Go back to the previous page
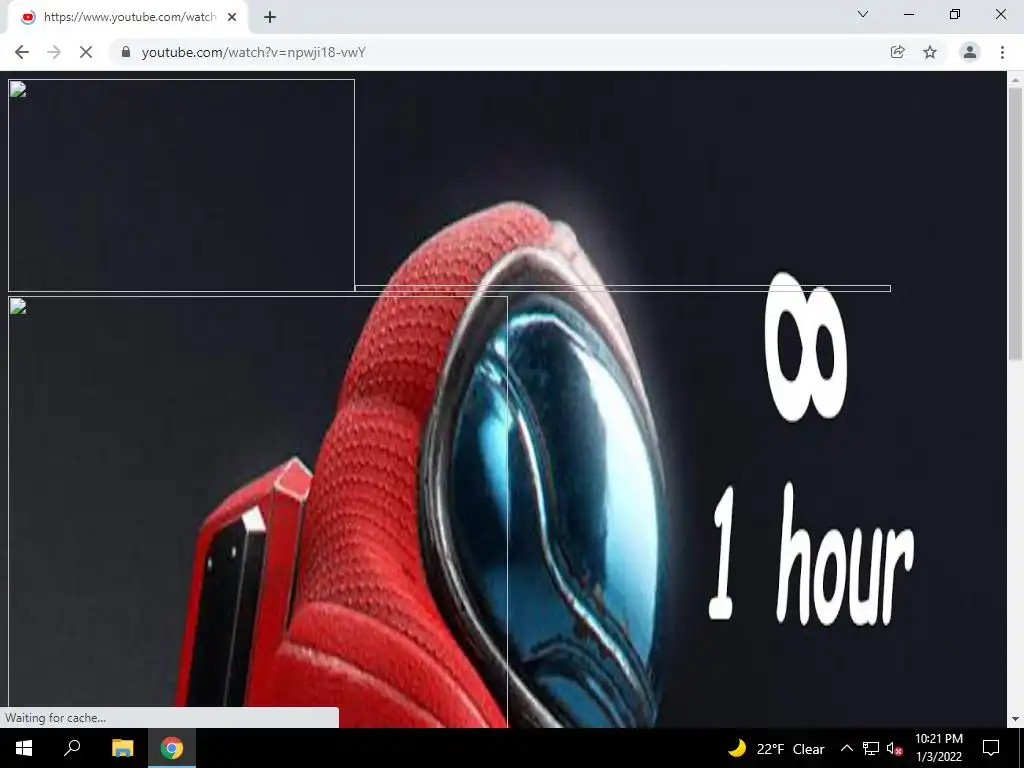Viewport: 1024px width, 768px height. (x=22, y=52)
